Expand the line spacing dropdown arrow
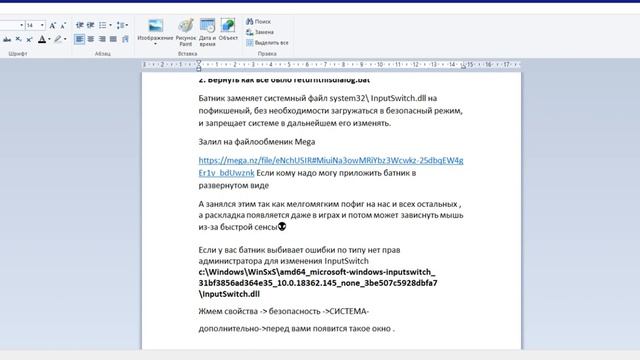 click(127, 25)
